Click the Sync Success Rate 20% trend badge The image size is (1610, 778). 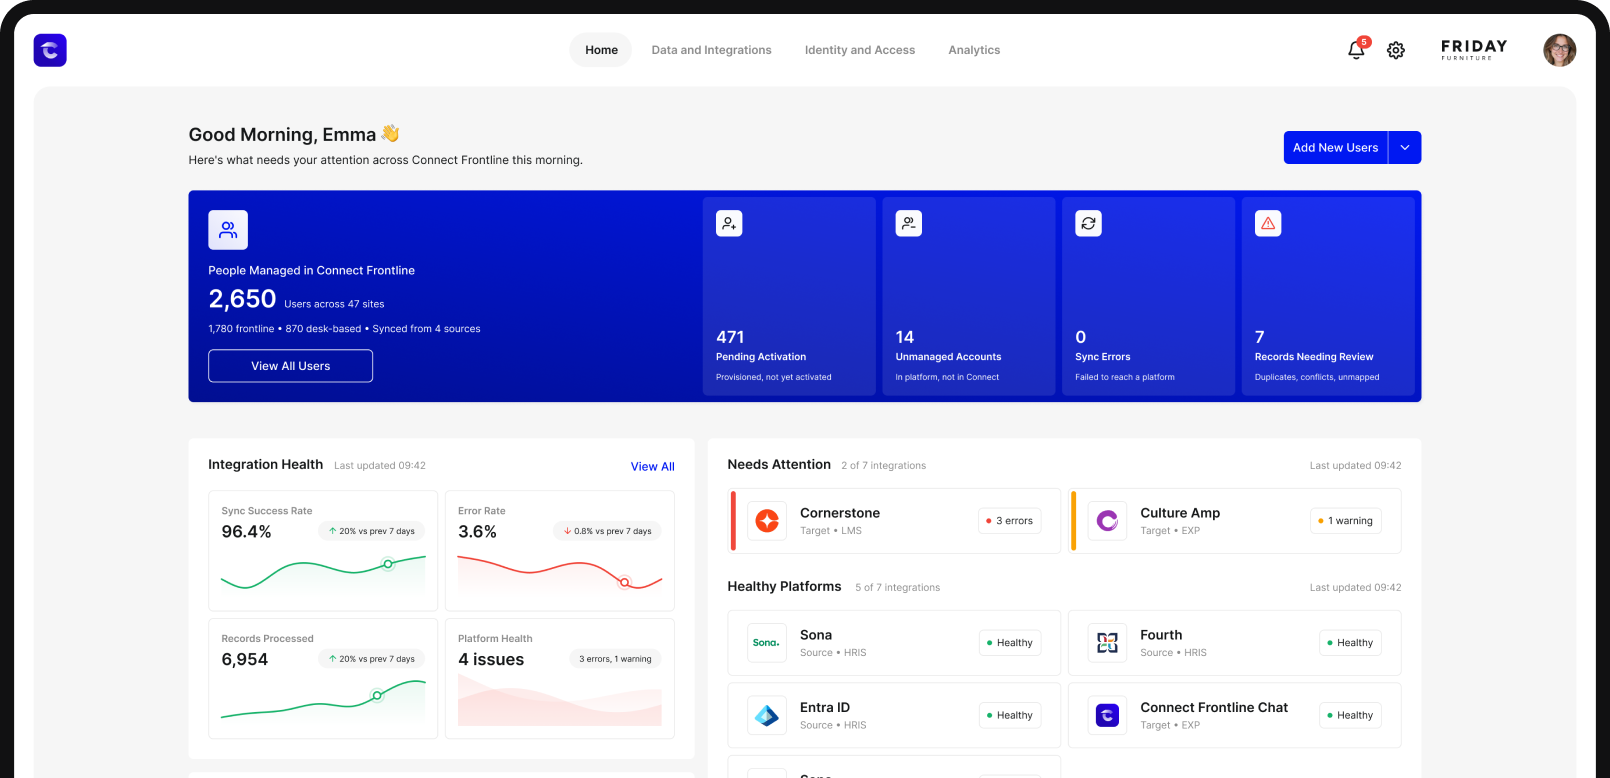[x=372, y=531]
